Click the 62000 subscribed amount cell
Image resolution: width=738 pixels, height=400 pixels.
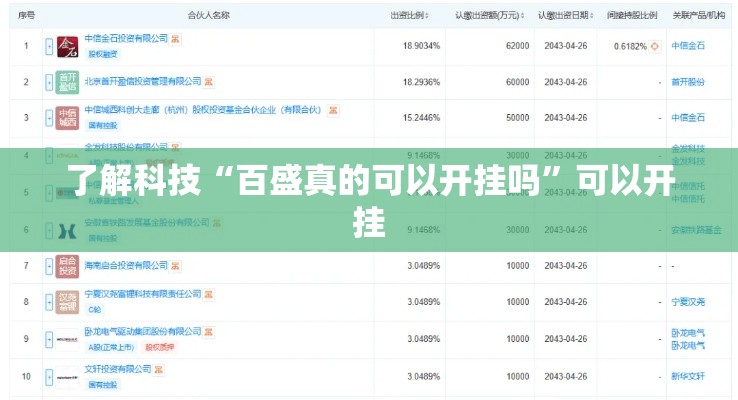click(x=518, y=46)
